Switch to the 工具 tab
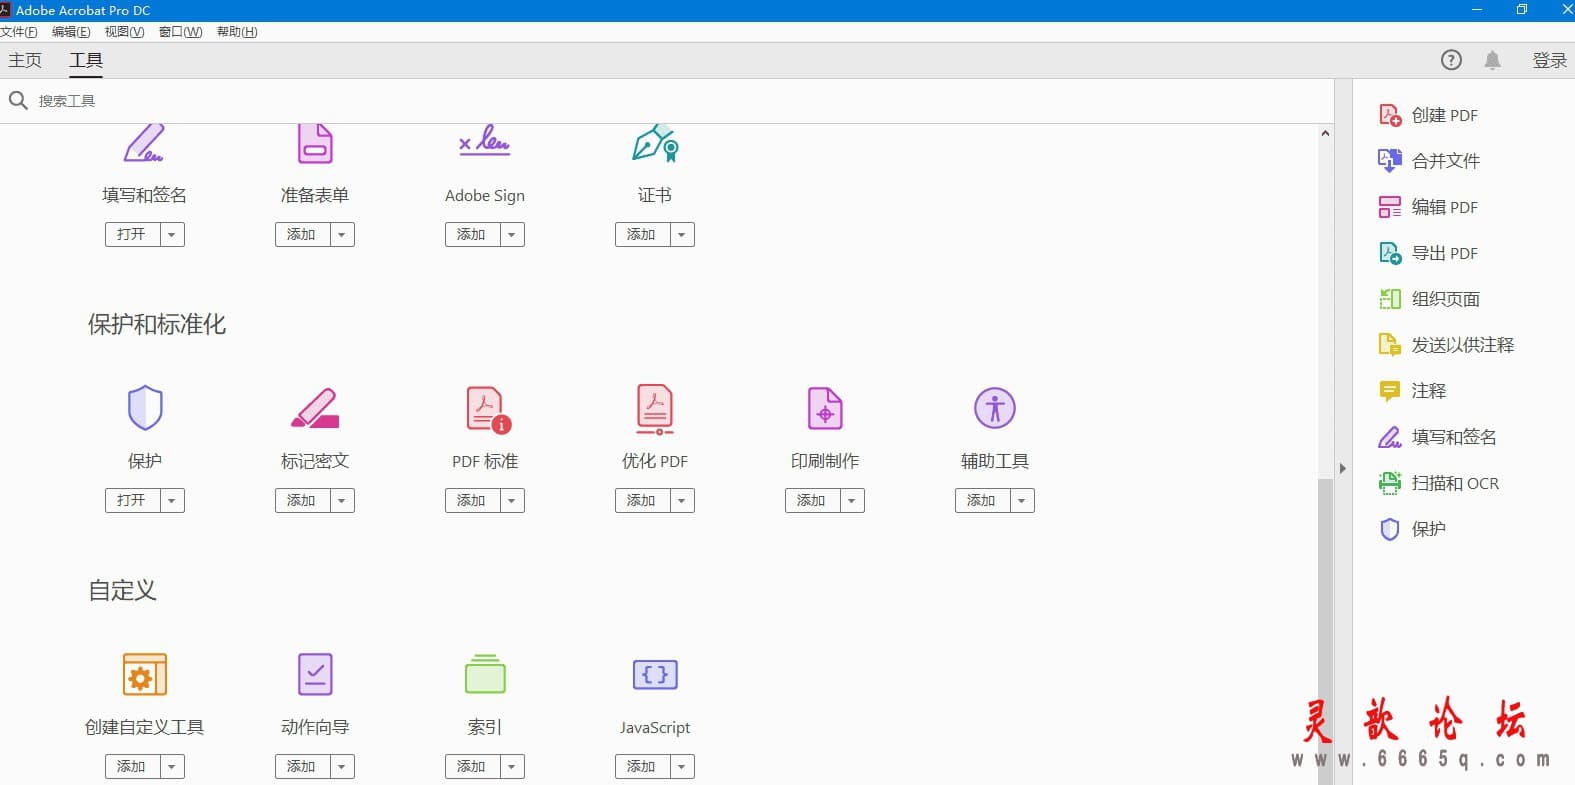 click(86, 60)
